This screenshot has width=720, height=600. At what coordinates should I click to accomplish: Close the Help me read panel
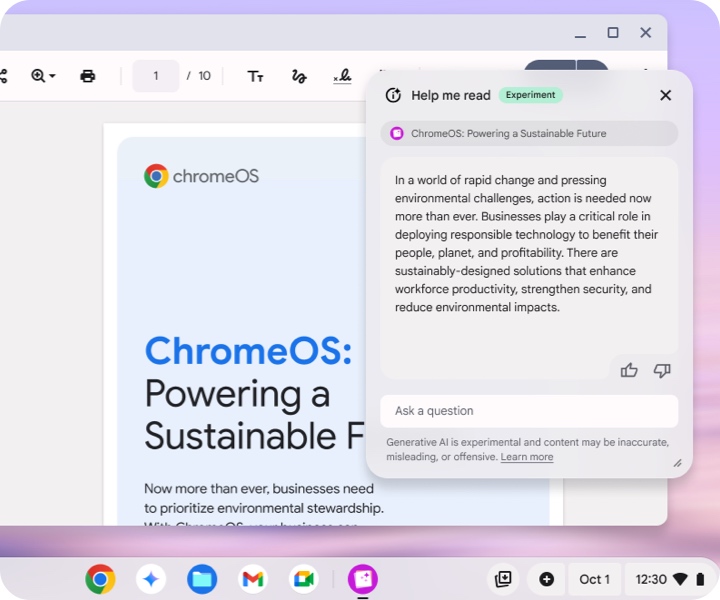[x=665, y=95]
